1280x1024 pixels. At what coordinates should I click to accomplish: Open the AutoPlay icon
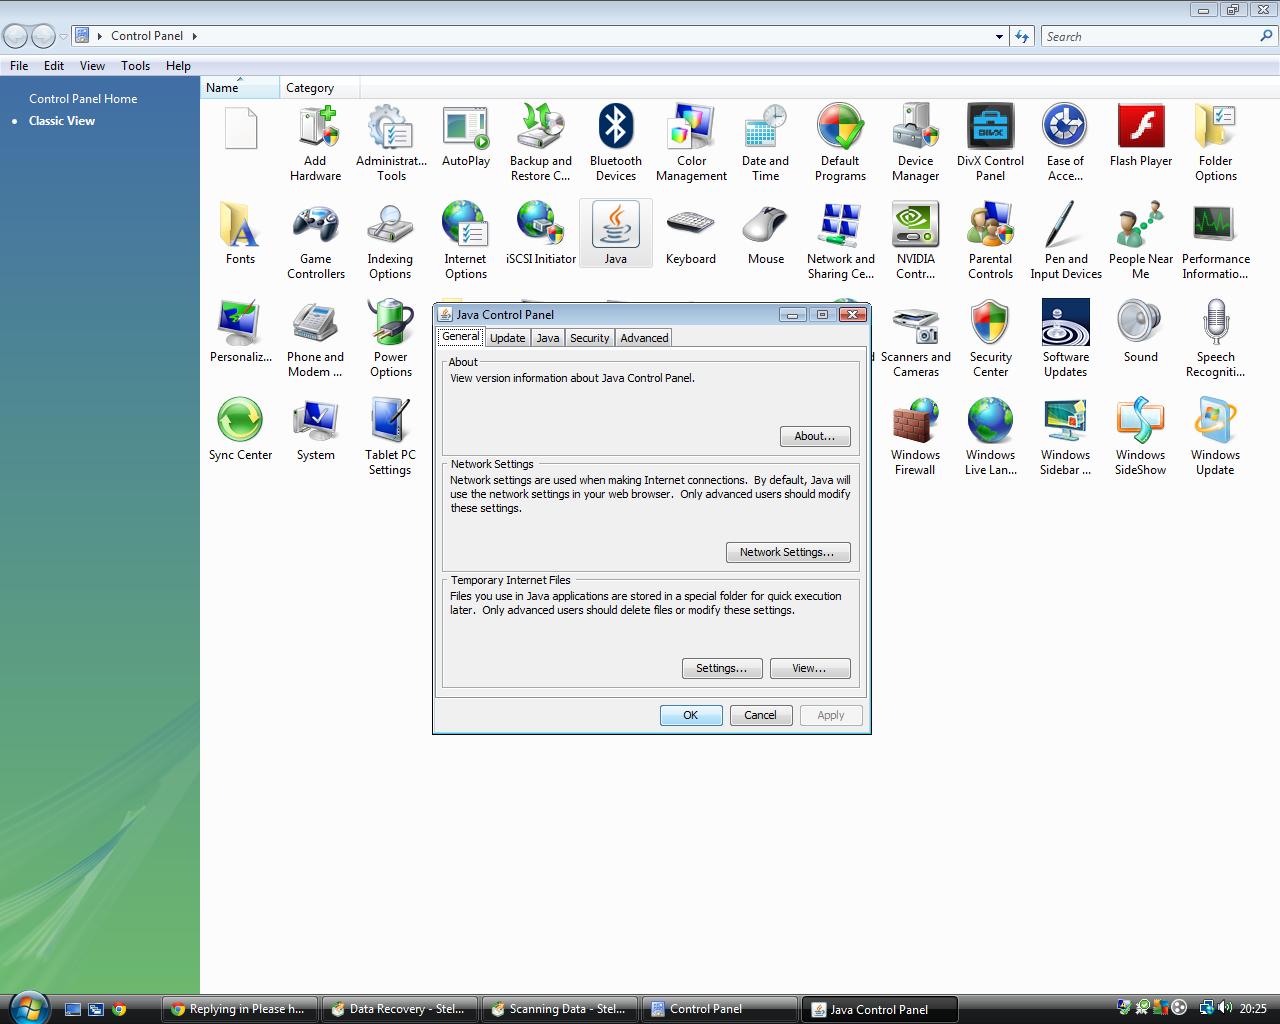pyautogui.click(x=466, y=136)
